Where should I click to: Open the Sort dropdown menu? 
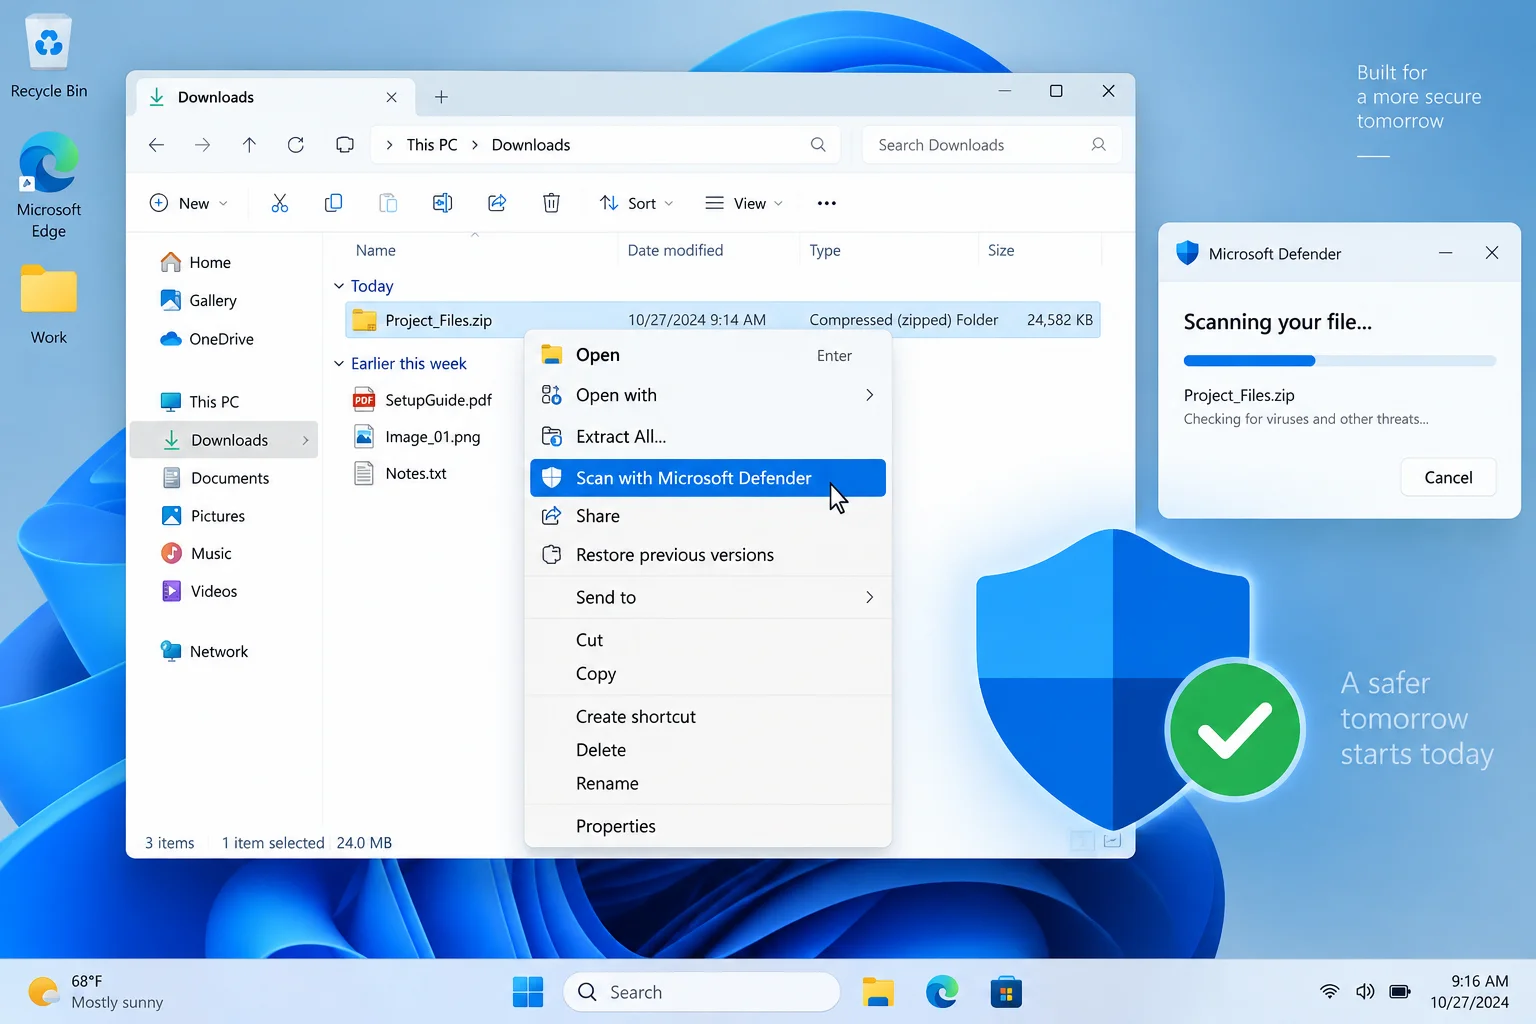click(x=636, y=203)
